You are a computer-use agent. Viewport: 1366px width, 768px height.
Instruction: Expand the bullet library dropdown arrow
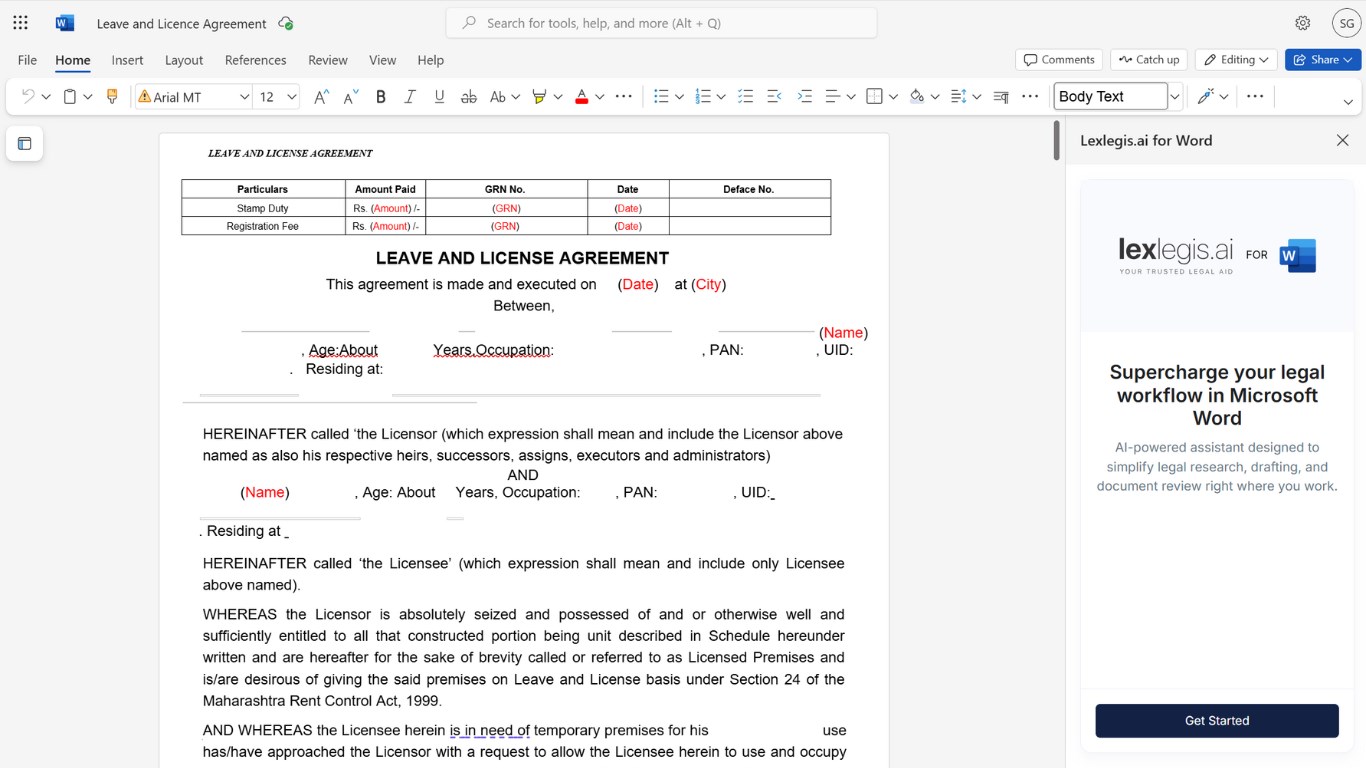point(679,97)
